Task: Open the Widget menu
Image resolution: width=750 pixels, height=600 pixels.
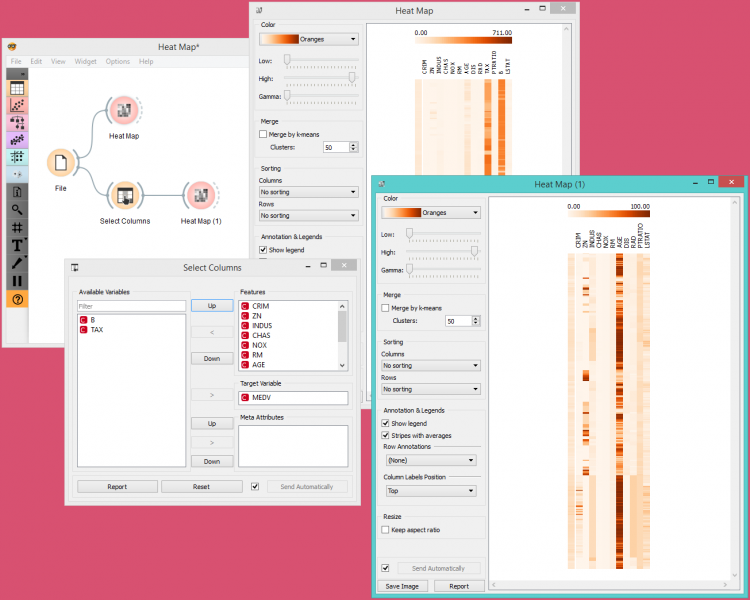Action: coord(86,62)
